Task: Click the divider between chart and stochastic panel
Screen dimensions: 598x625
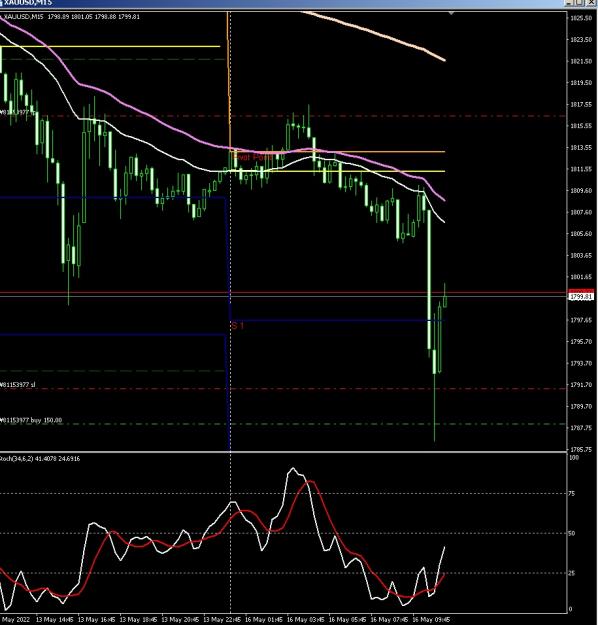Action: coord(283,452)
